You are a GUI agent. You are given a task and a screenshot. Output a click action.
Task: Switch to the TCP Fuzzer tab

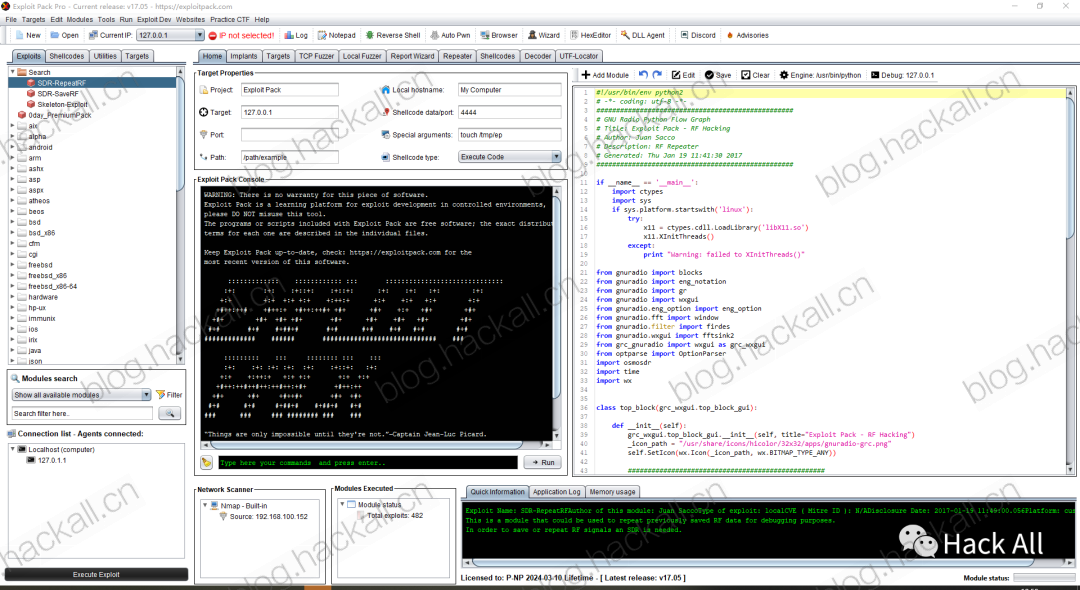click(x=316, y=56)
